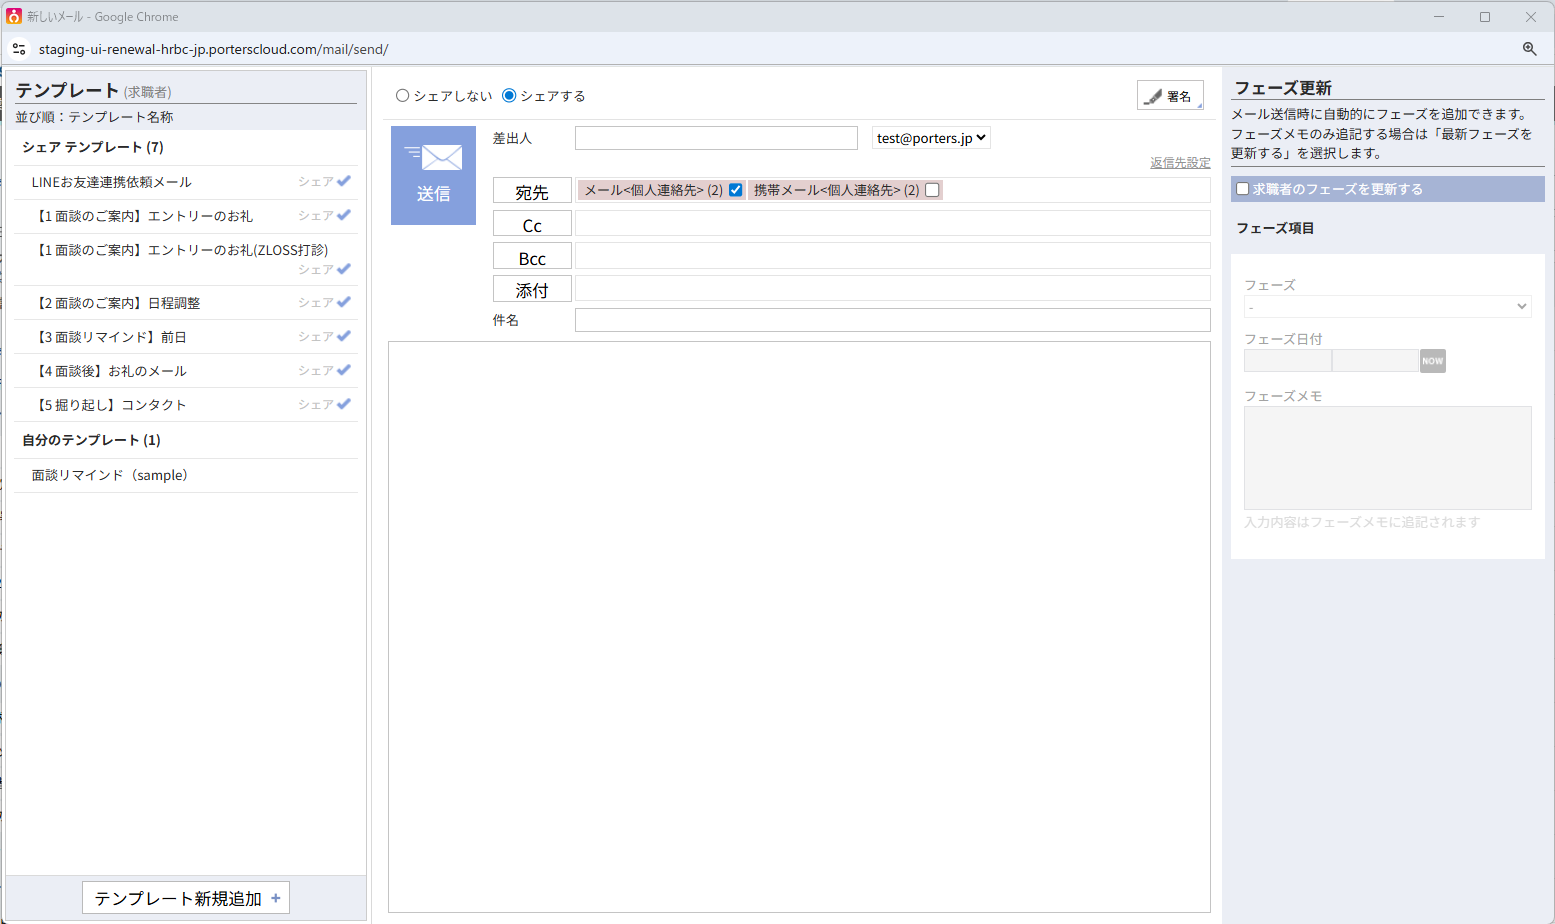Click the Chrome zoom magnifier icon

tap(1529, 49)
